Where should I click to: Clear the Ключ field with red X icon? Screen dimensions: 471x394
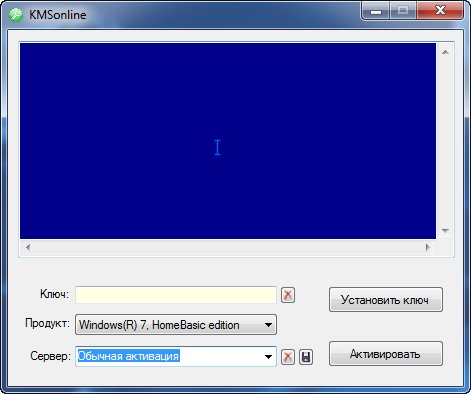[x=288, y=295]
